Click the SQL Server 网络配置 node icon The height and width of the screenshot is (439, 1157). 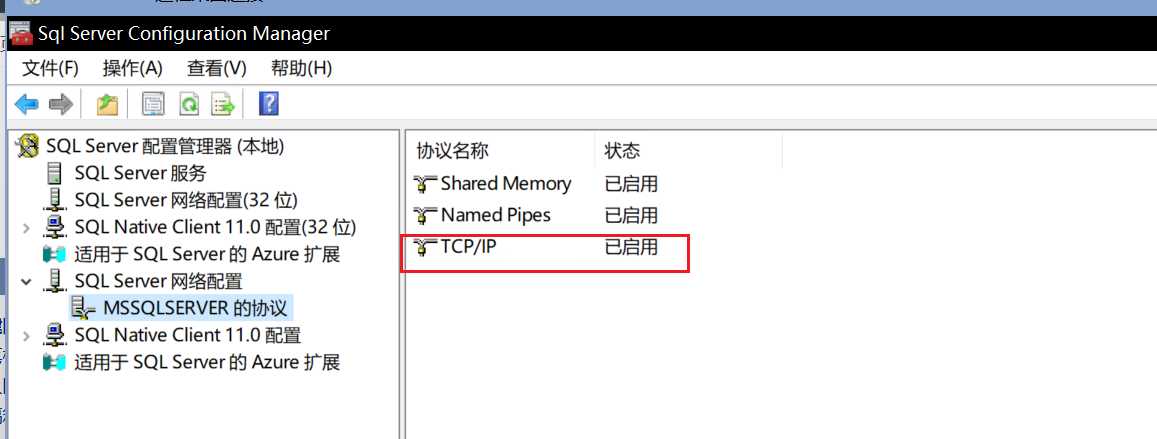54,281
